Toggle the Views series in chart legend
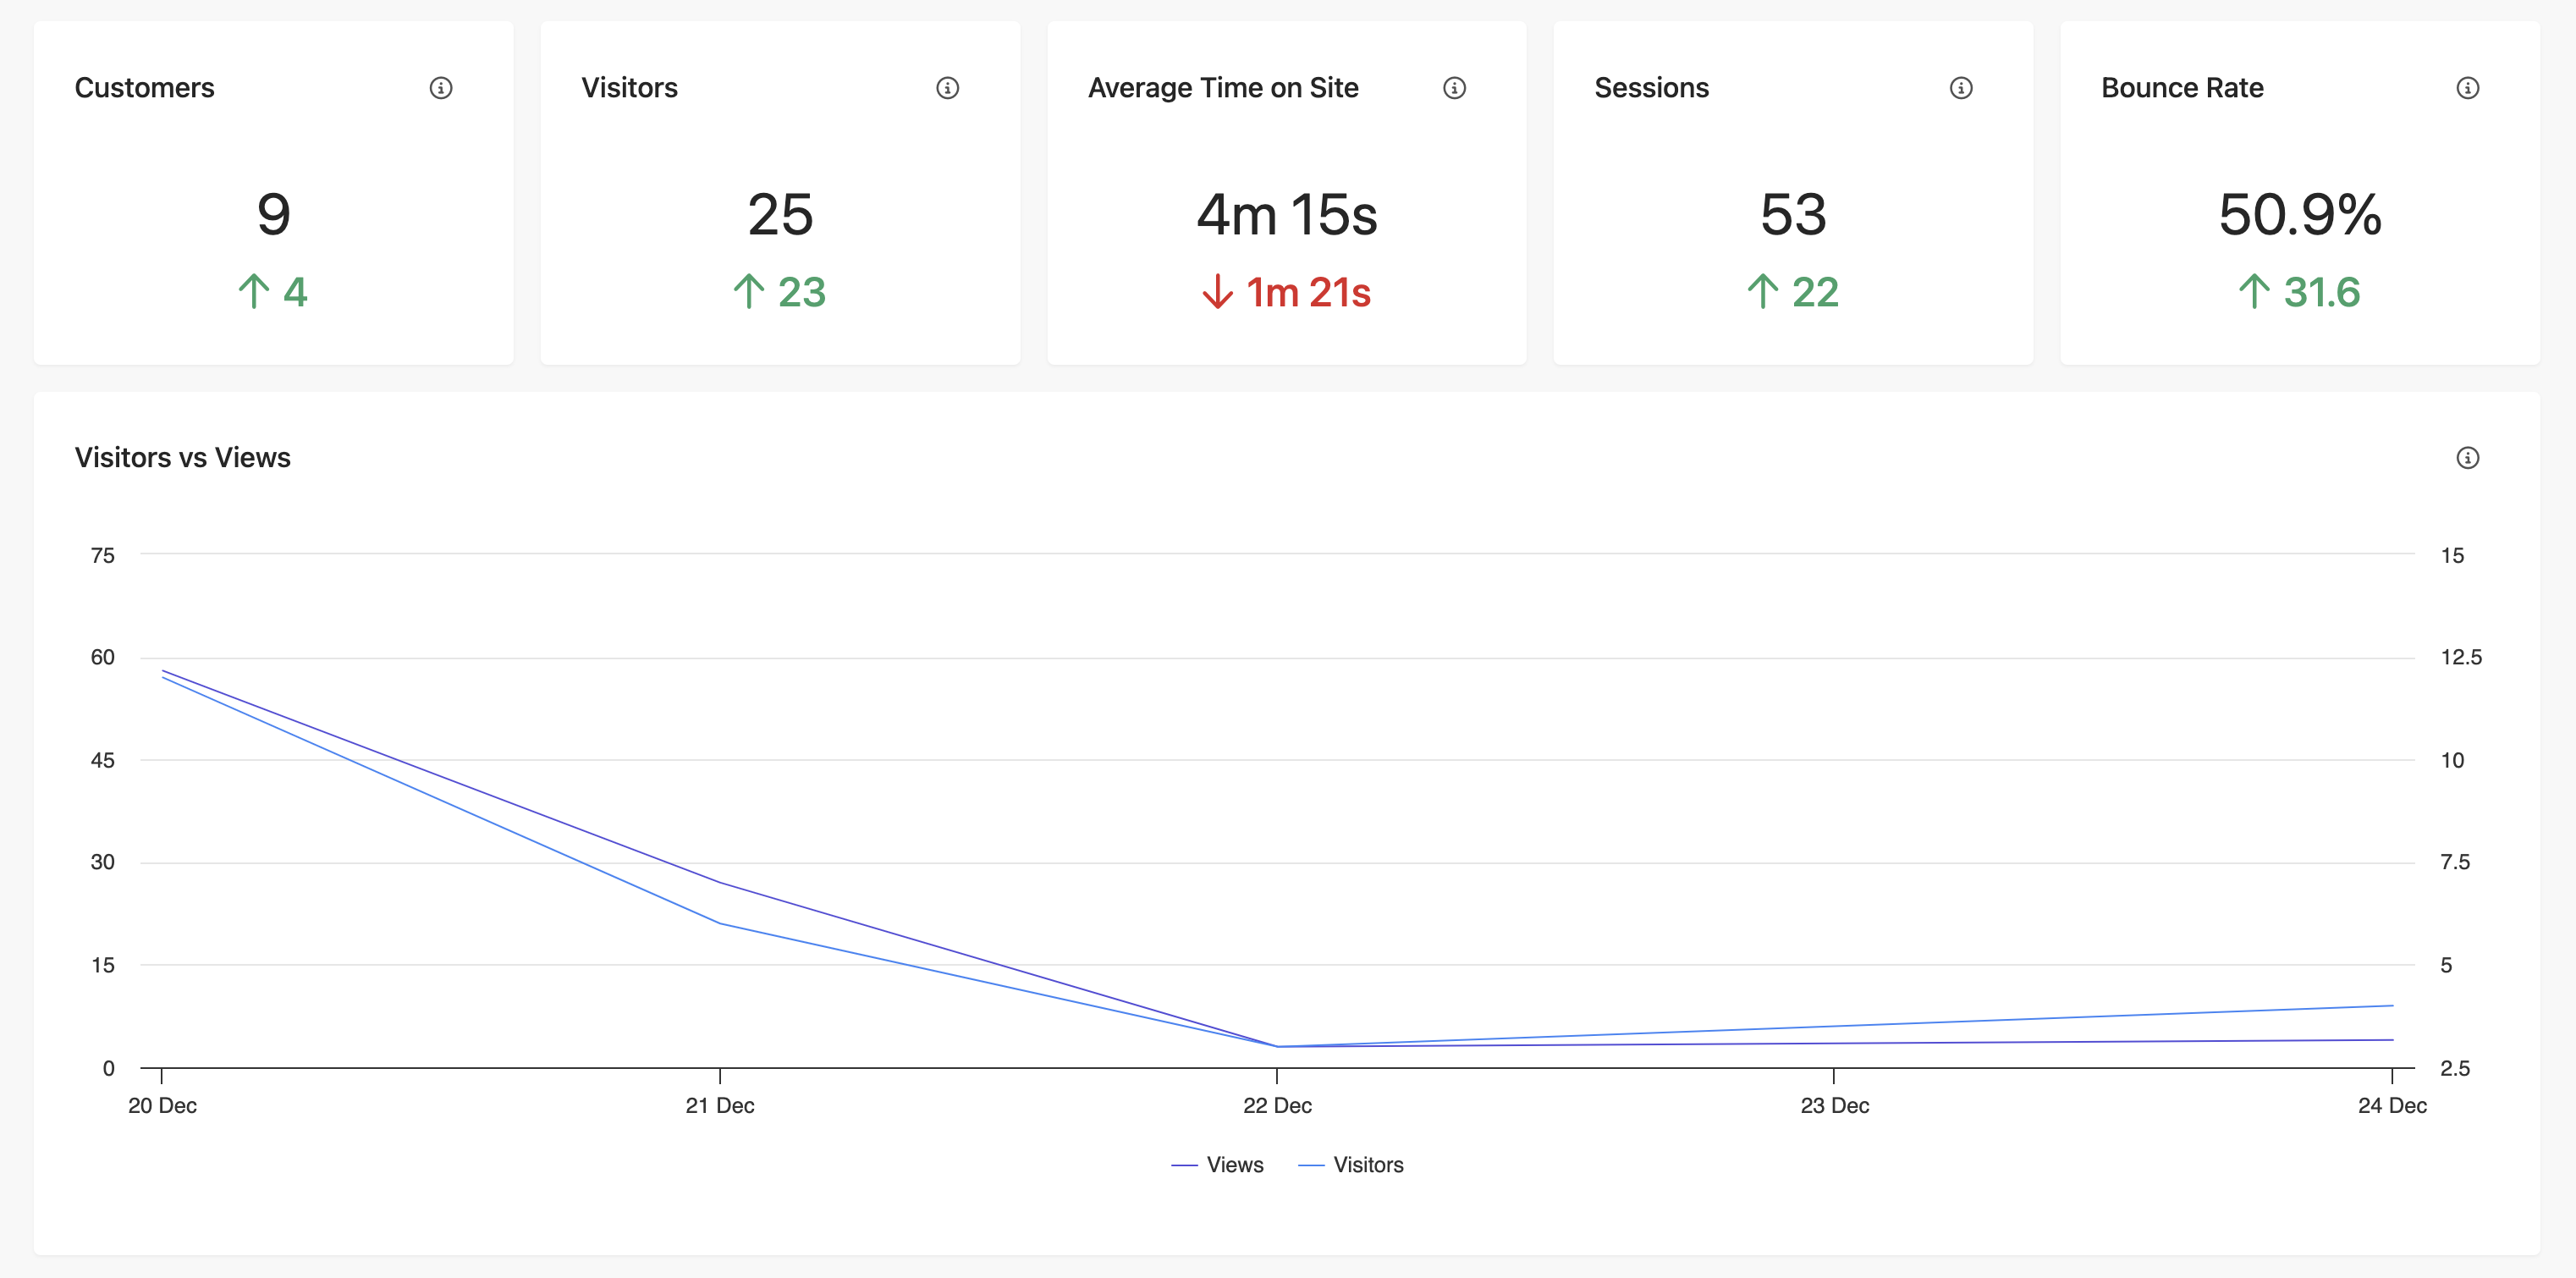 pos(1217,1165)
